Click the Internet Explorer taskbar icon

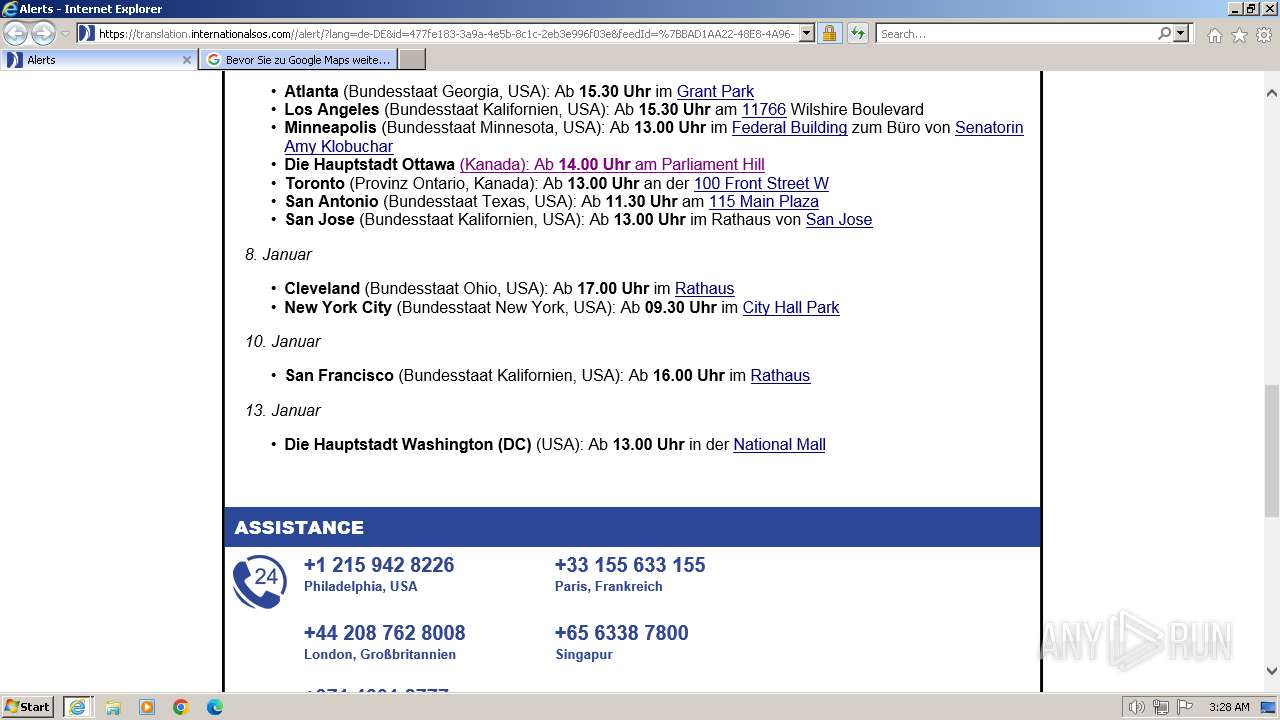pos(77,707)
